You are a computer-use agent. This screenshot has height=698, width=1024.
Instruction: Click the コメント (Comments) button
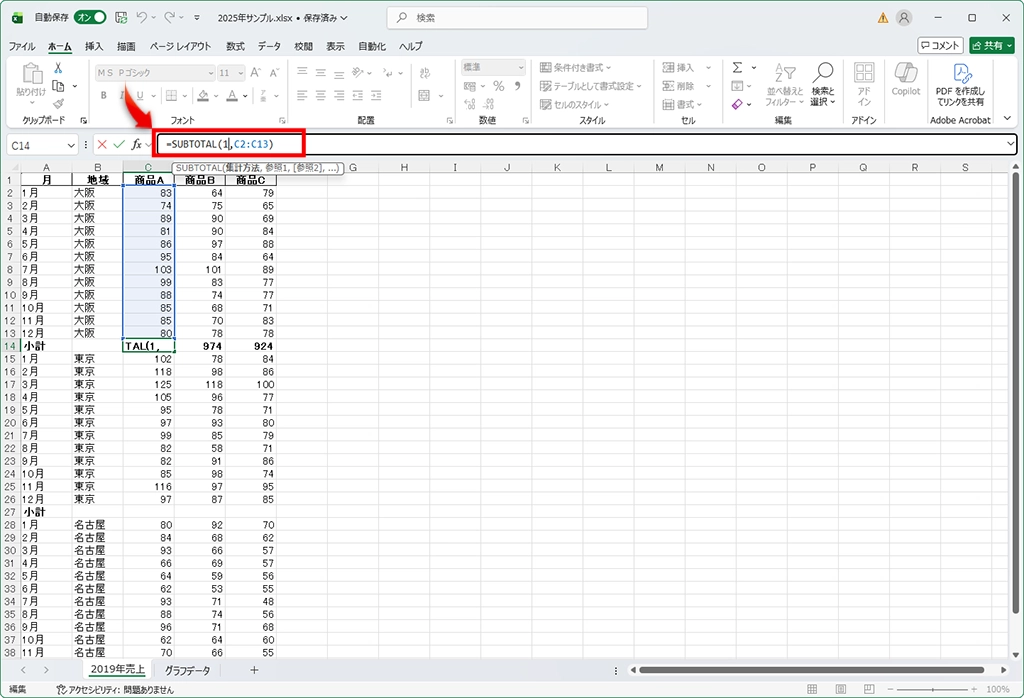click(940, 45)
